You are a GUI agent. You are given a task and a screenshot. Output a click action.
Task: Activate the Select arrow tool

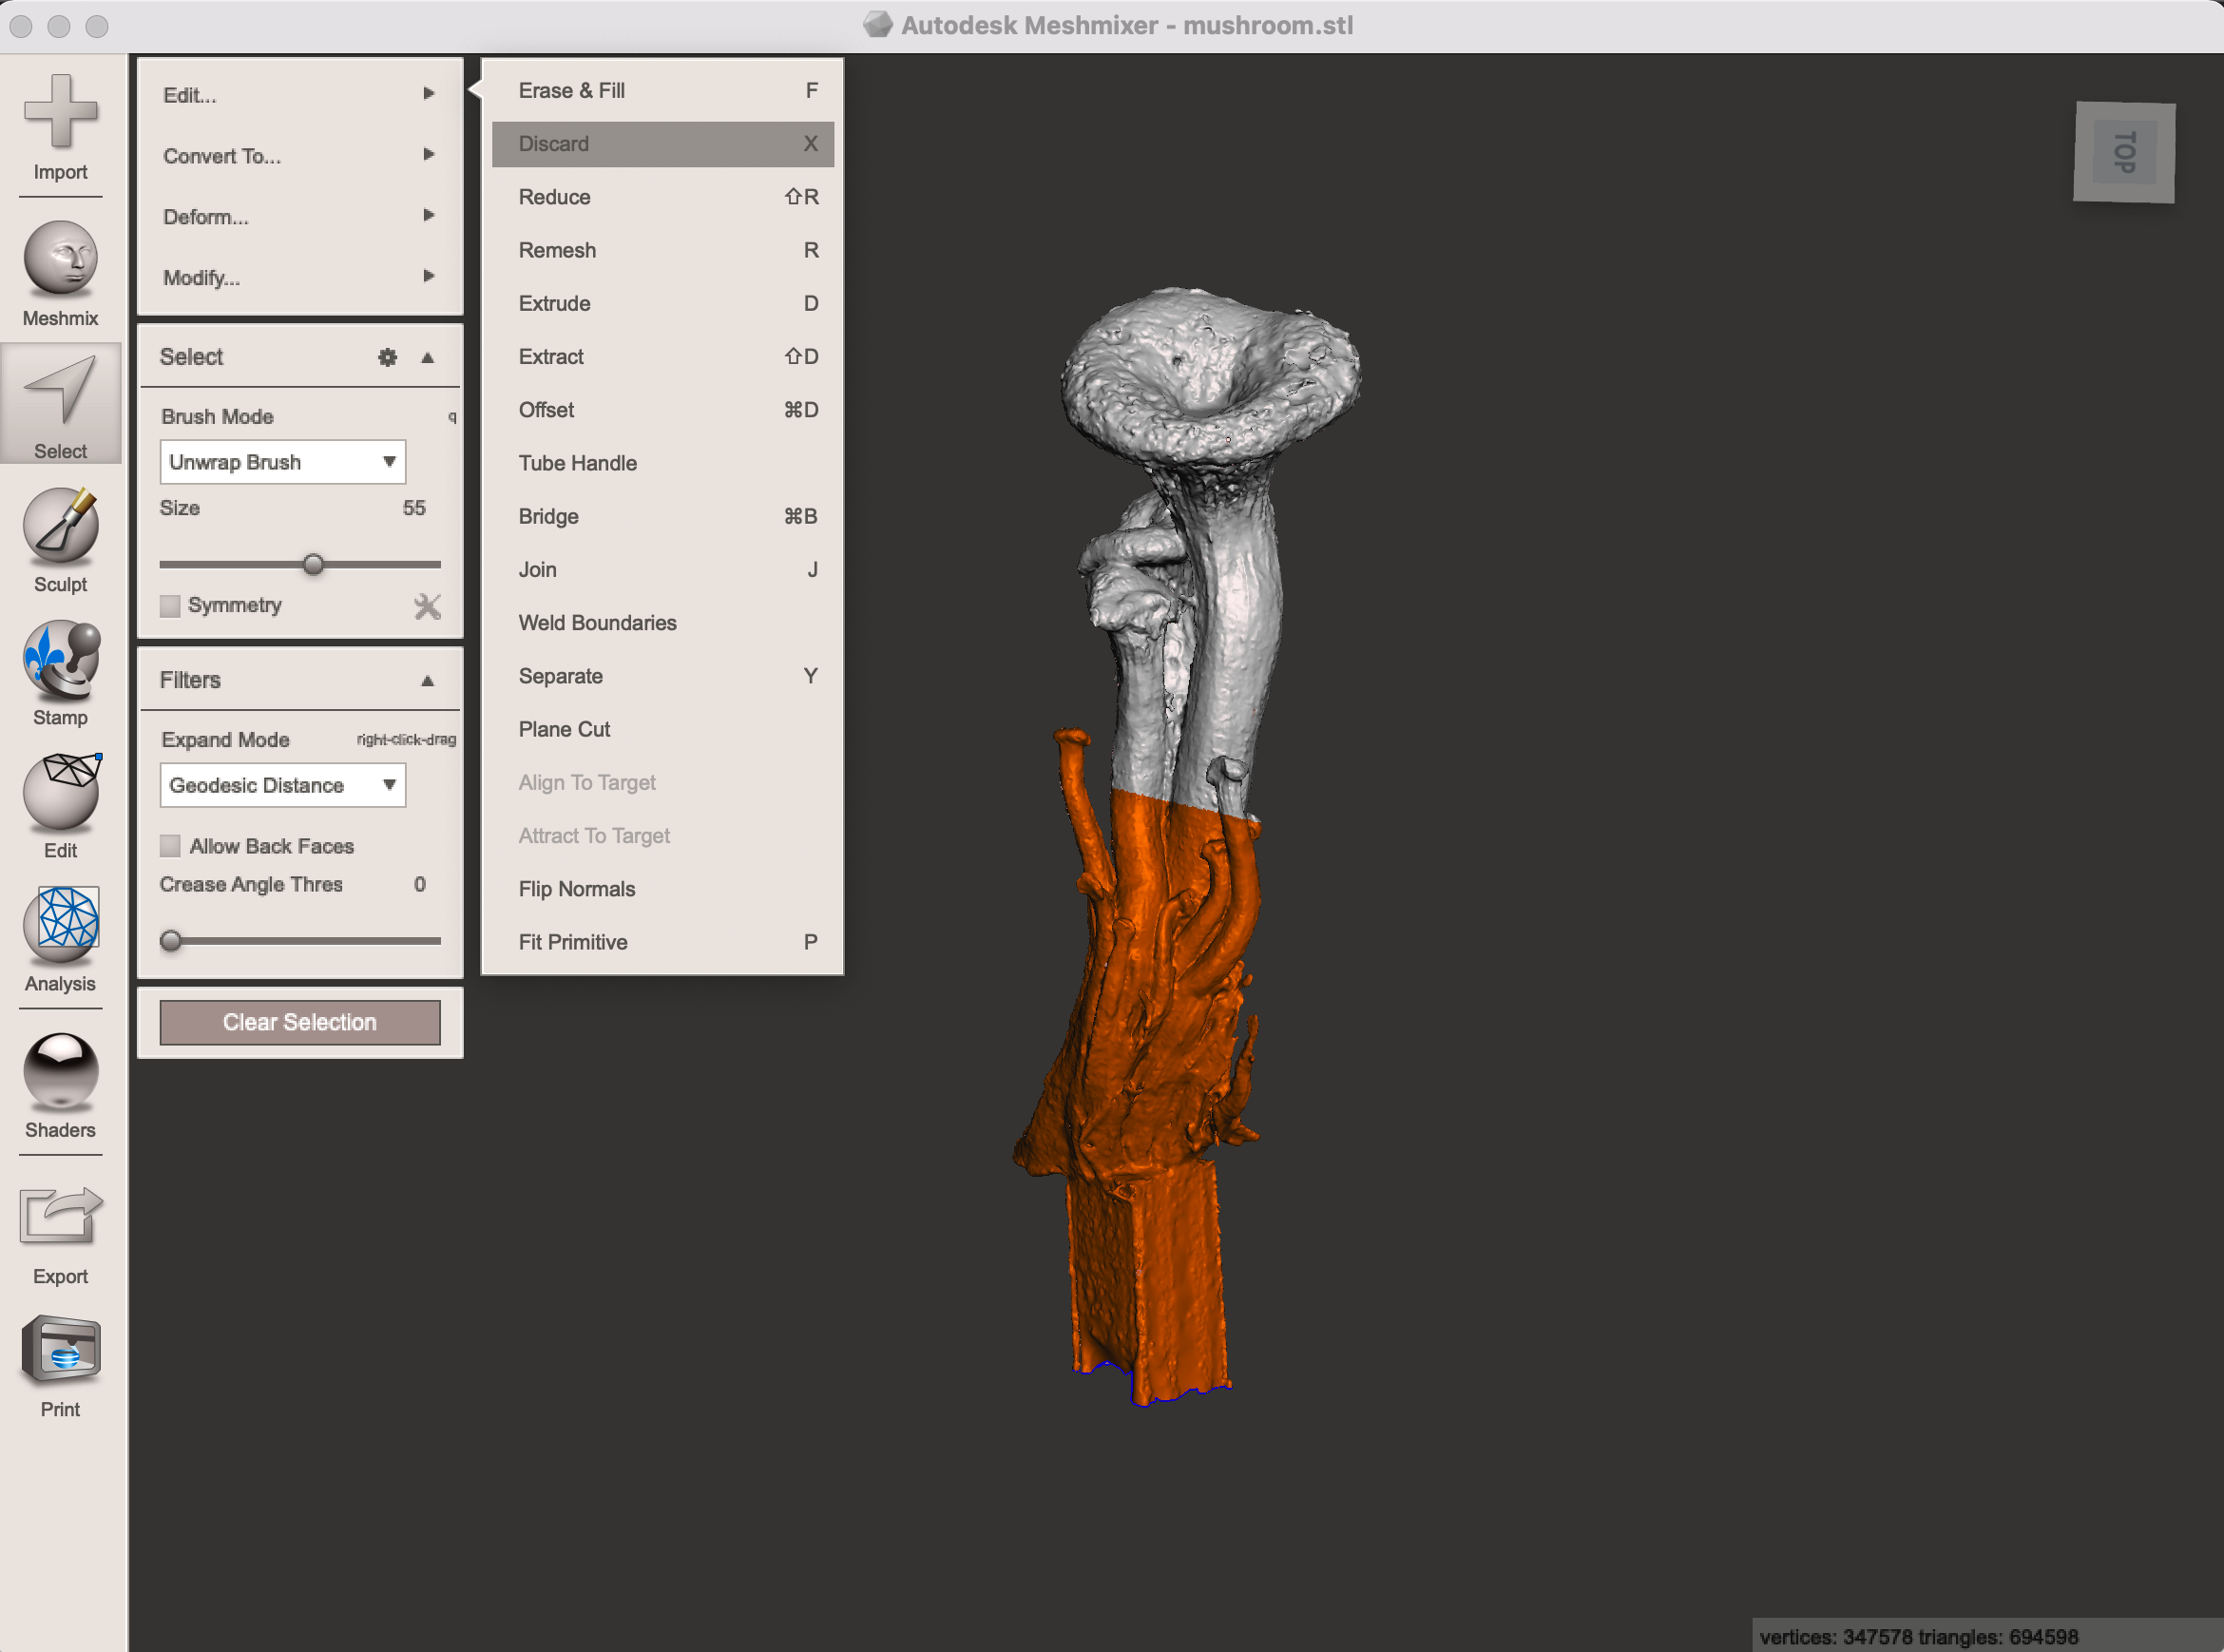click(x=60, y=405)
